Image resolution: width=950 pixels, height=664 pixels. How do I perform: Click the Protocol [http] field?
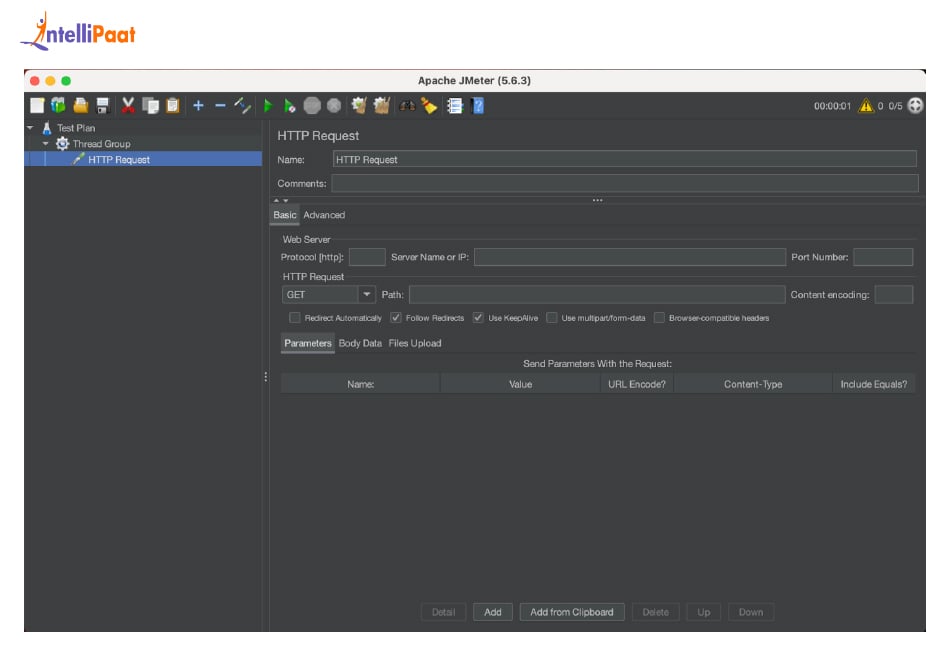367,257
